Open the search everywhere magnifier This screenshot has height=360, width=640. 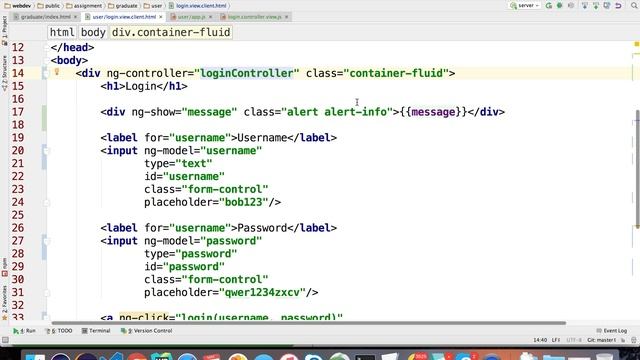click(x=635, y=6)
